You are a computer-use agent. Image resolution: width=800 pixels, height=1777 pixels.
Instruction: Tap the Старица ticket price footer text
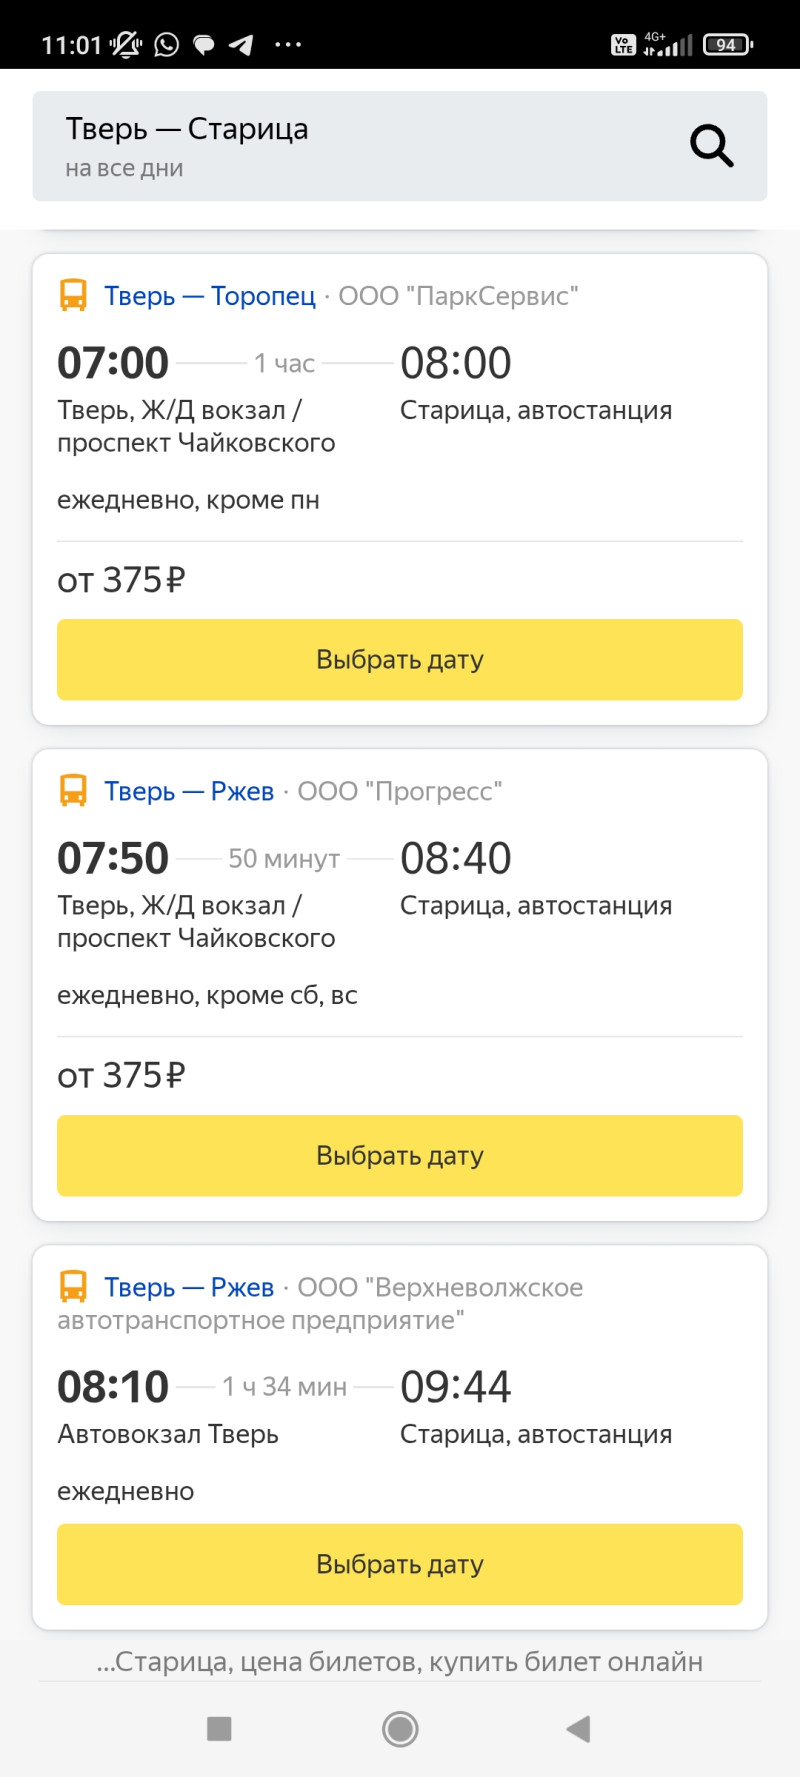pos(400,1661)
